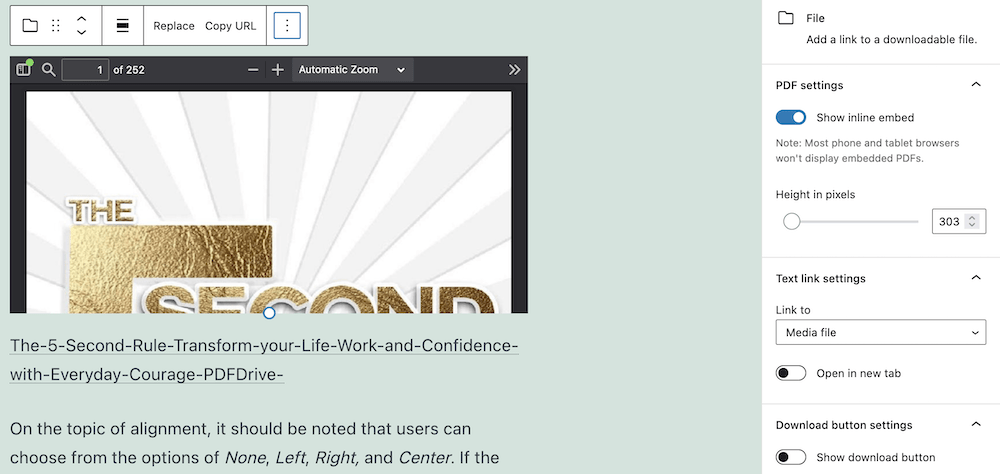Screen dimensions: 1000x474
Task: Click the paragraph starting 'On the topic of alignment'
Action: pyautogui.click(x=254, y=443)
